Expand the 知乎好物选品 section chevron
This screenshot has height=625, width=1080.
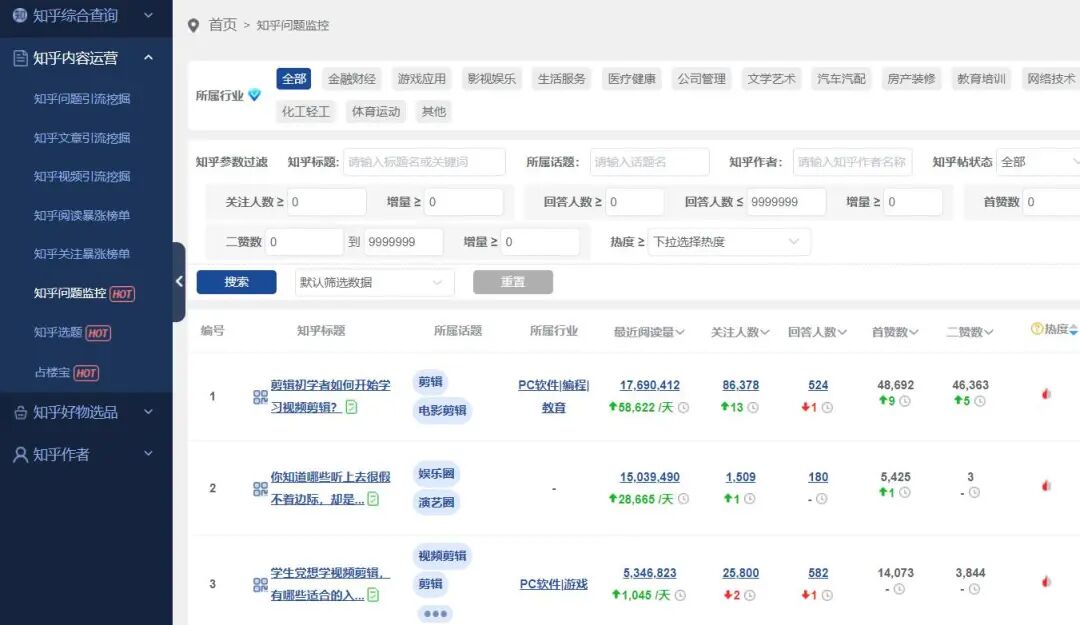pyautogui.click(x=148, y=412)
